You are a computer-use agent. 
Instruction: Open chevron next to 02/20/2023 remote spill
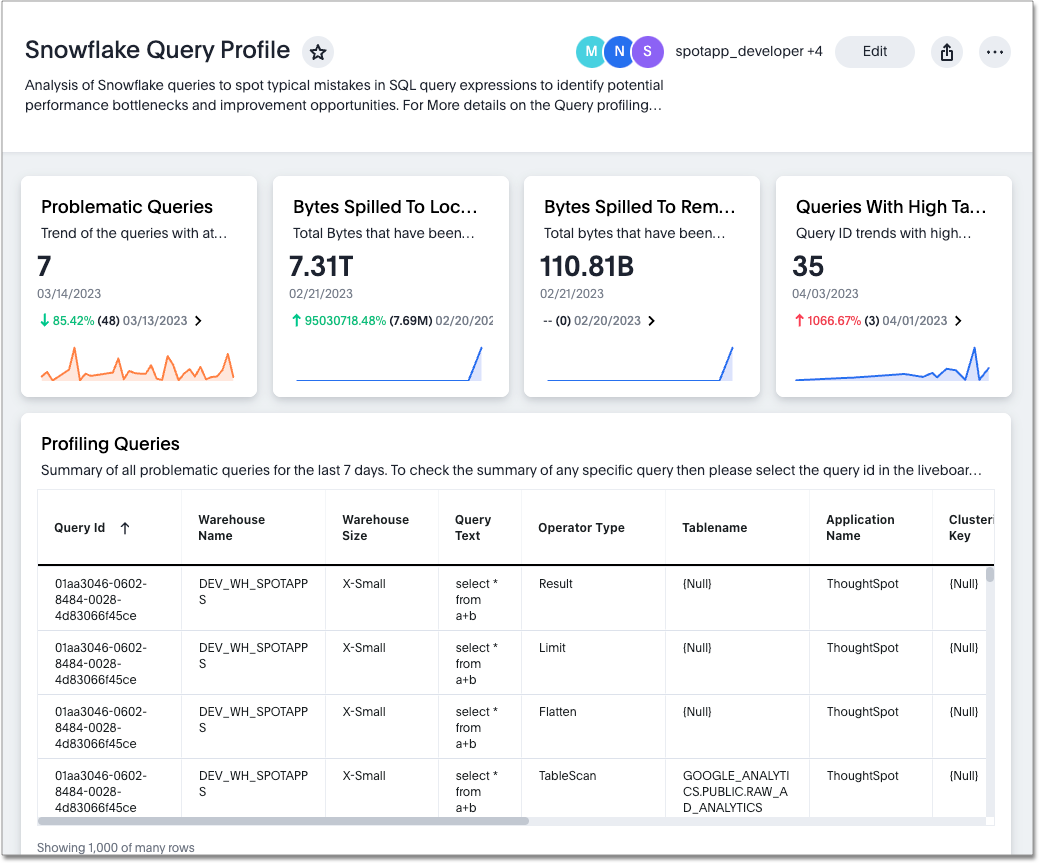[651, 321]
